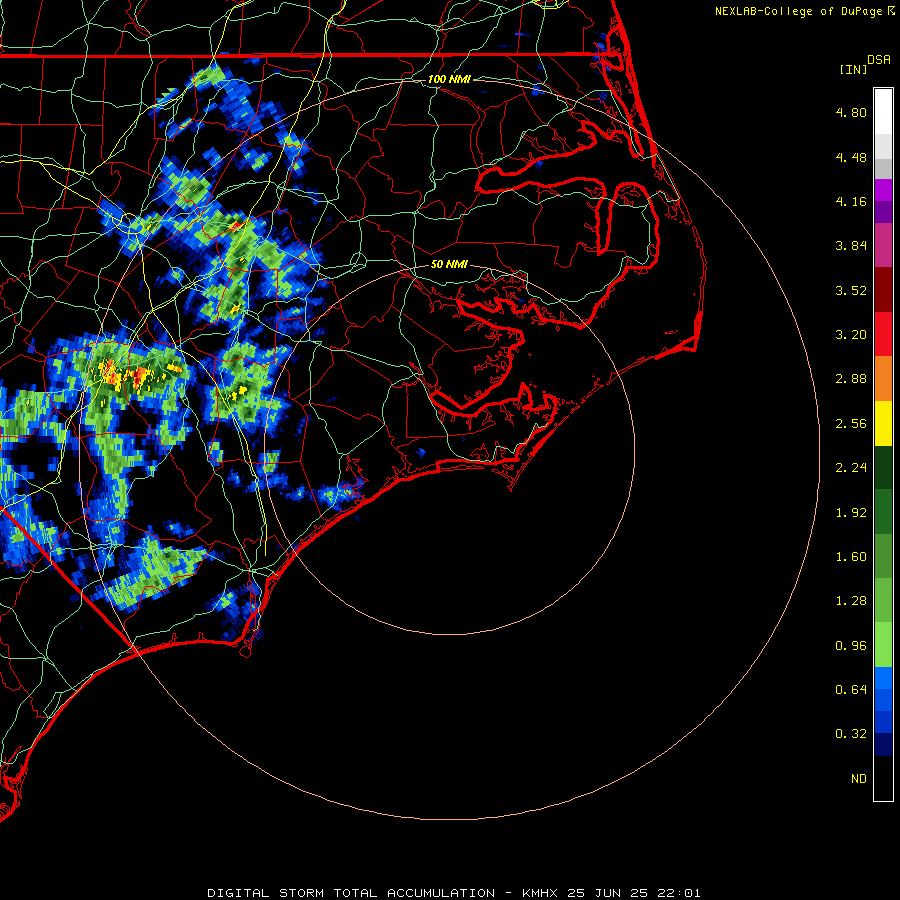
Task: Click the [IN] units label
Action: pos(853,69)
